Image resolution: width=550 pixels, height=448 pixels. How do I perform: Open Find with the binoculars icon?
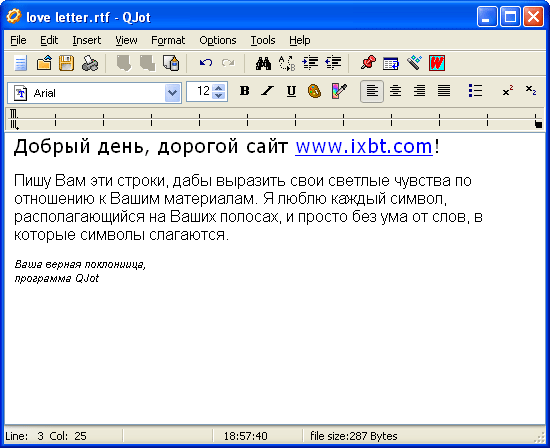click(263, 63)
